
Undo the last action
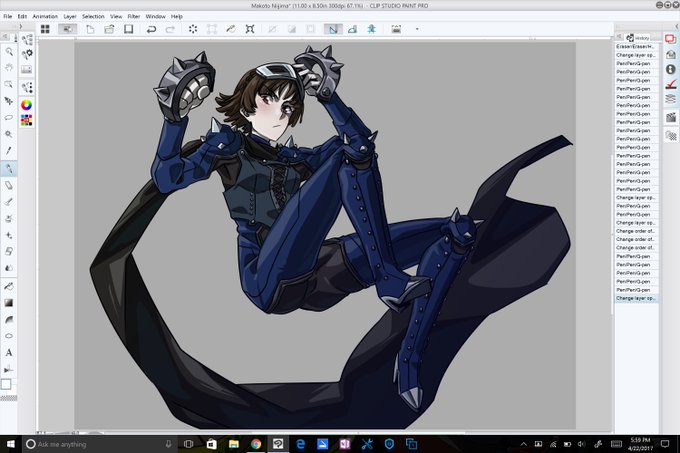[x=151, y=29]
